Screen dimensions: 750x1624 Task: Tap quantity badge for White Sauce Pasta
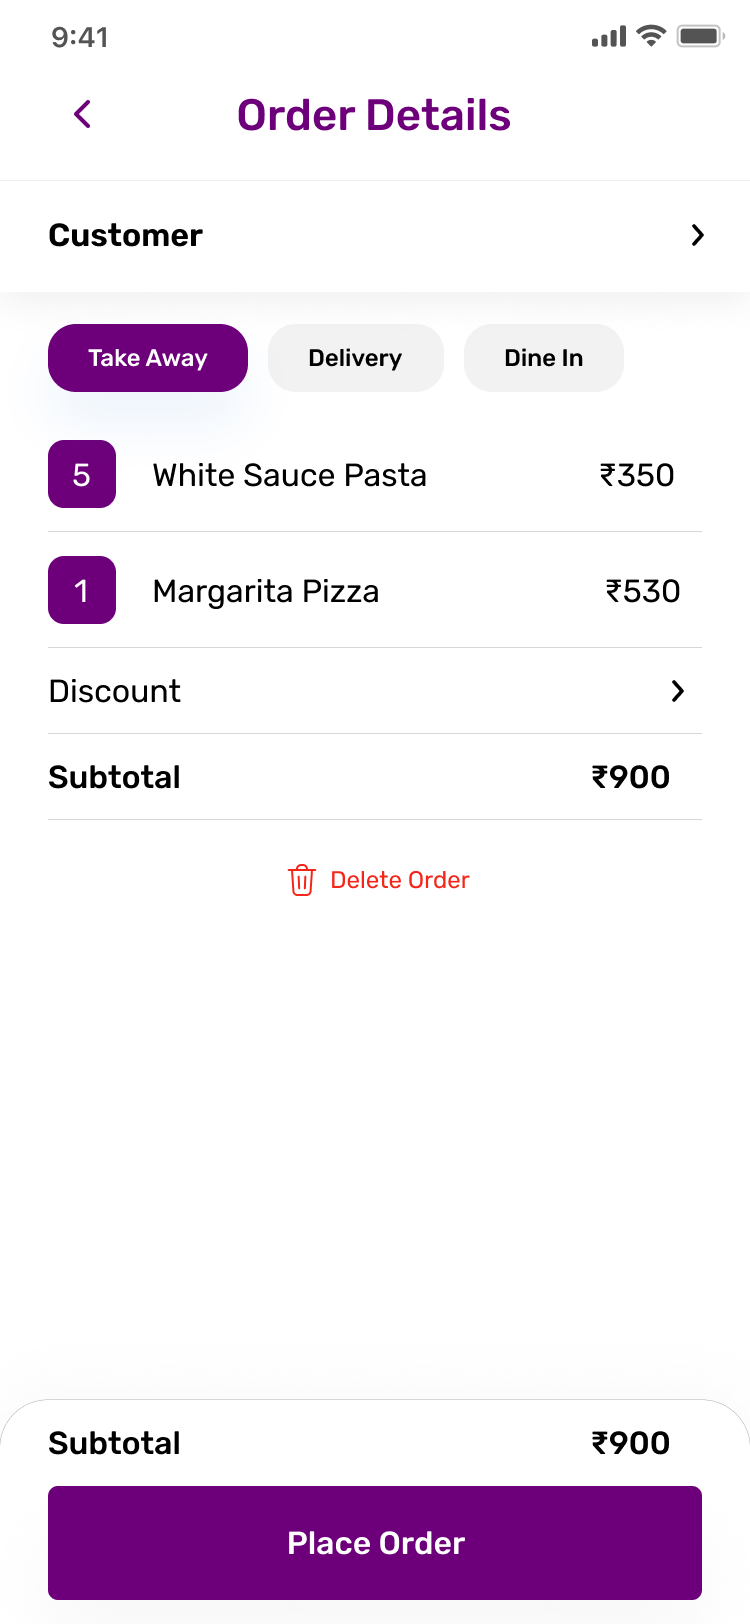[82, 474]
